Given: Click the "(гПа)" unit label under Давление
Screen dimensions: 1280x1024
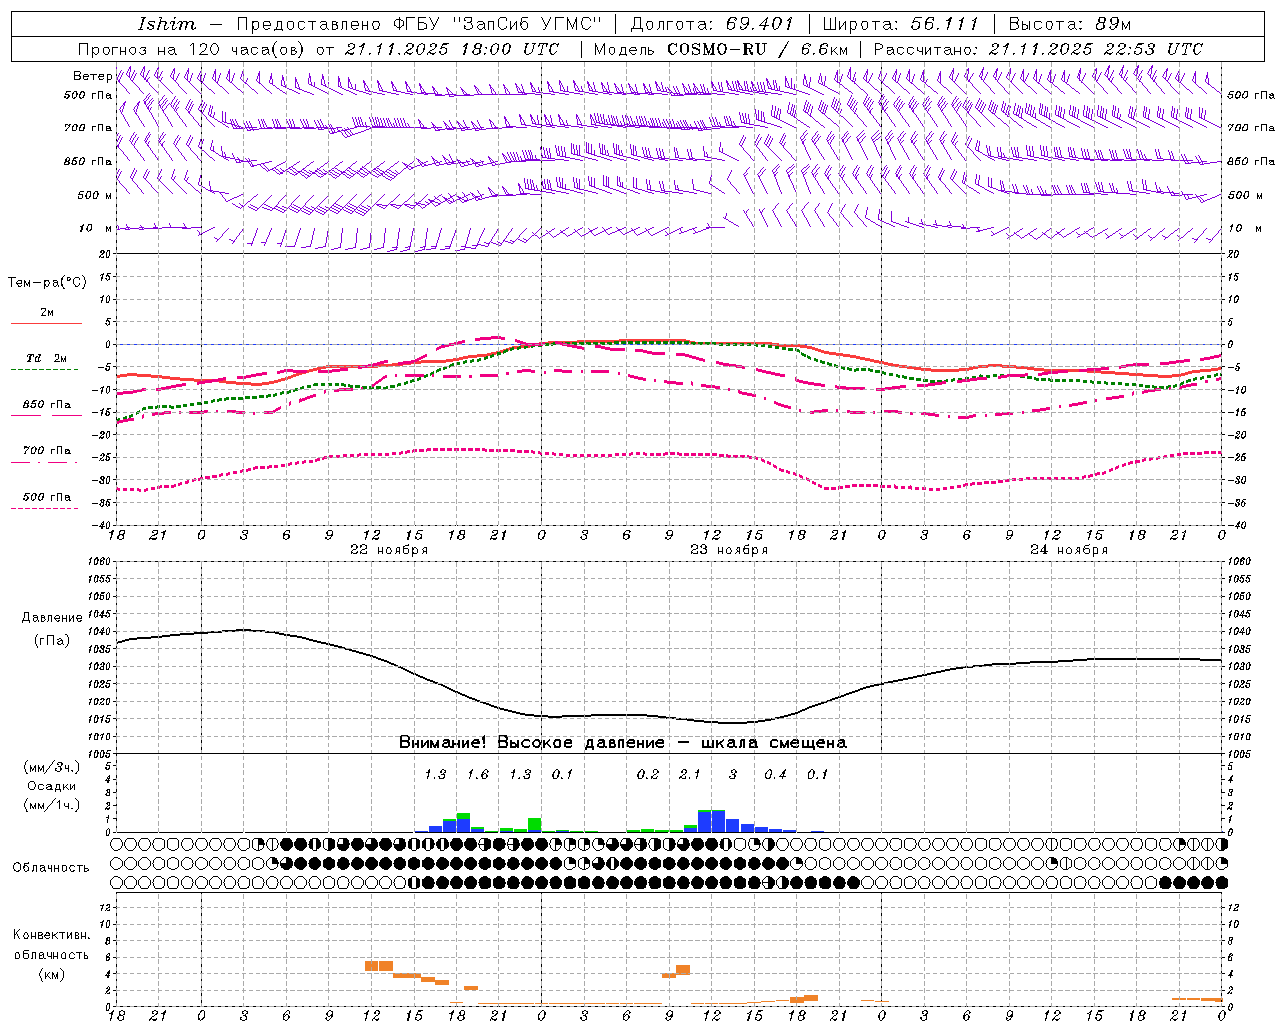Looking at the screenshot, I should pyautogui.click(x=52, y=640).
